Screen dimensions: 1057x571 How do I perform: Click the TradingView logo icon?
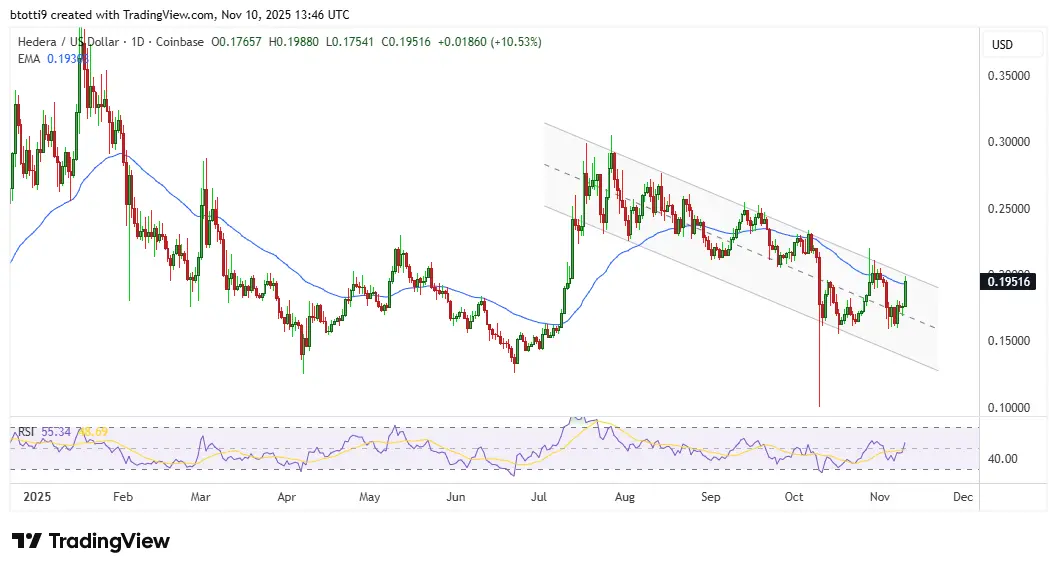[26, 541]
